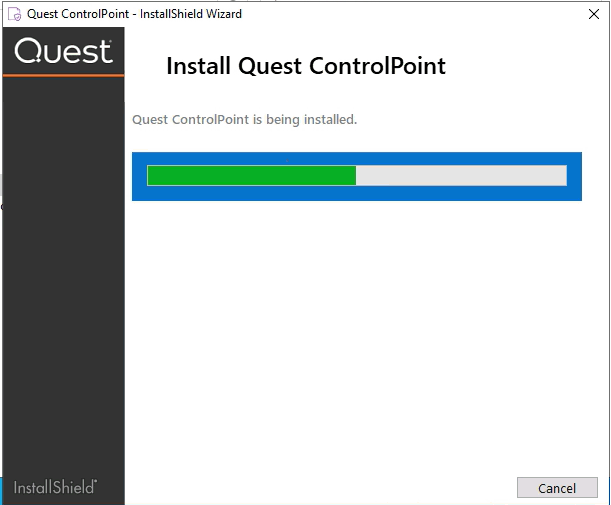The height and width of the screenshot is (505, 611).
Task: Click the empty dark sidebar area
Action: (63, 280)
